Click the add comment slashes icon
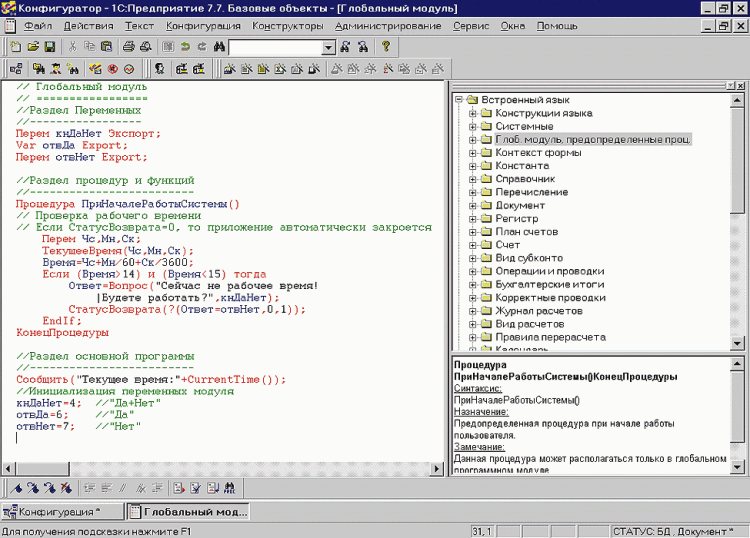The image size is (750, 538). [x=123, y=488]
